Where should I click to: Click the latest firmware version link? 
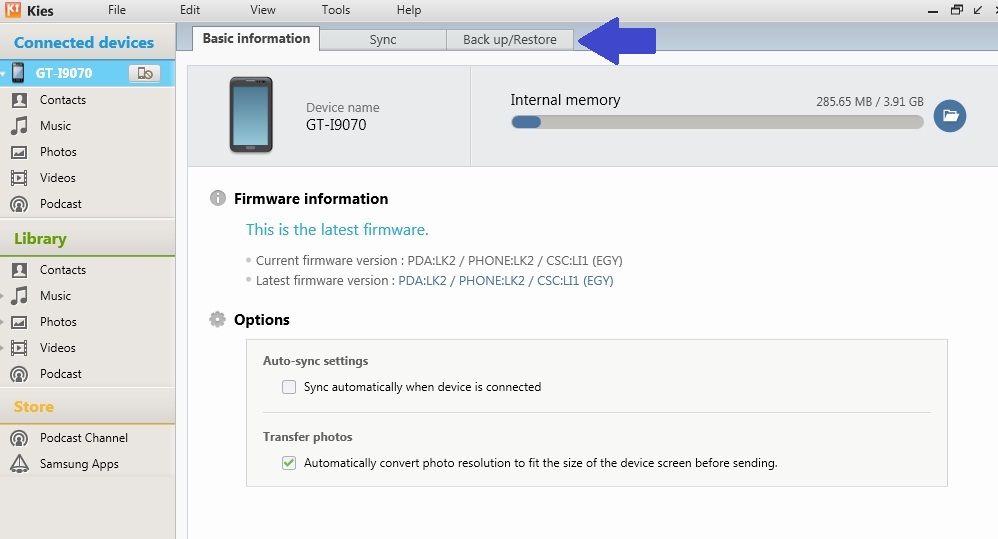pyautogui.click(x=505, y=281)
